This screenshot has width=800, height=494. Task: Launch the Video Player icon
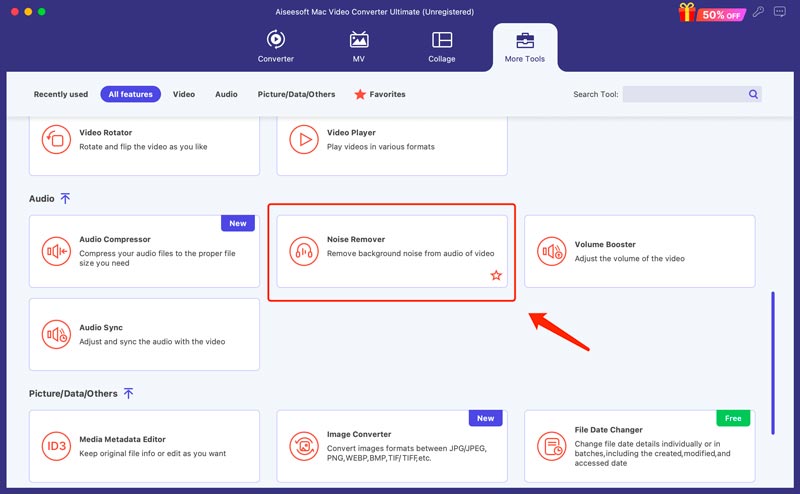coord(303,139)
